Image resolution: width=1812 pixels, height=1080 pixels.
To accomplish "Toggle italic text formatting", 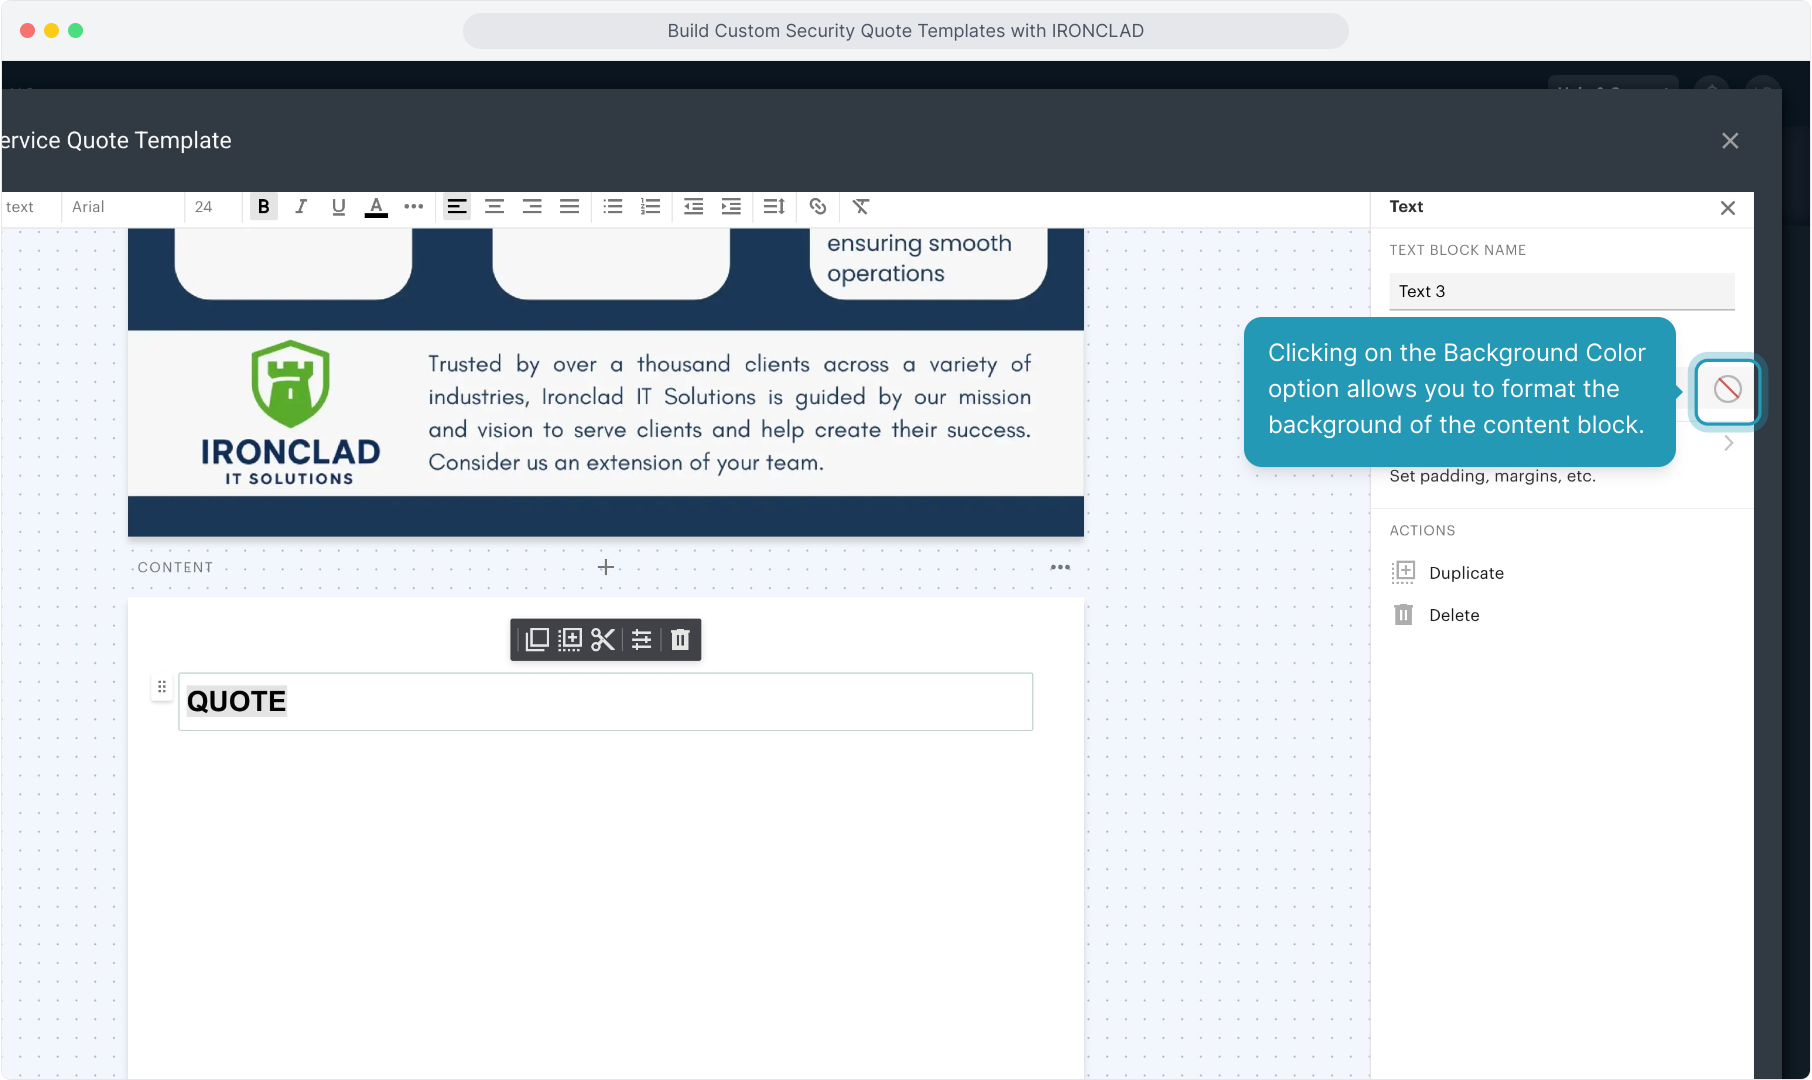I will tap(301, 207).
